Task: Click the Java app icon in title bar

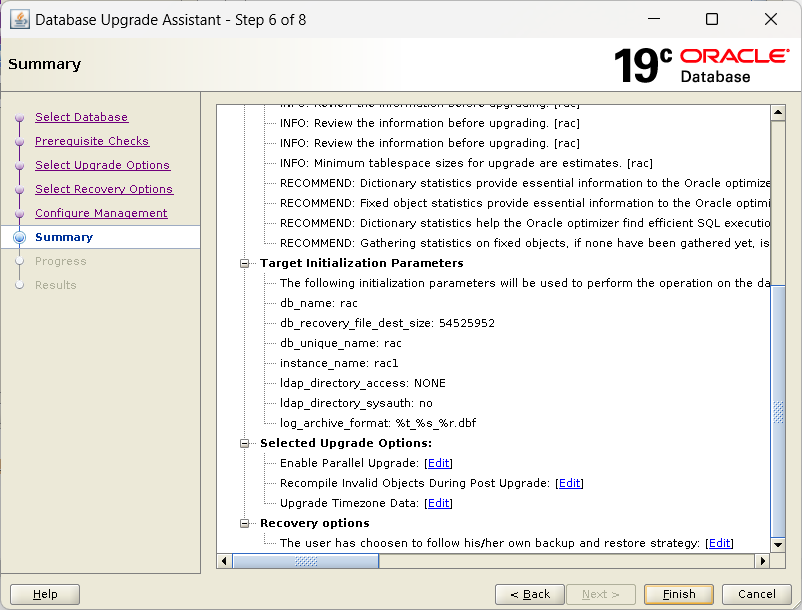Action: click(19, 19)
